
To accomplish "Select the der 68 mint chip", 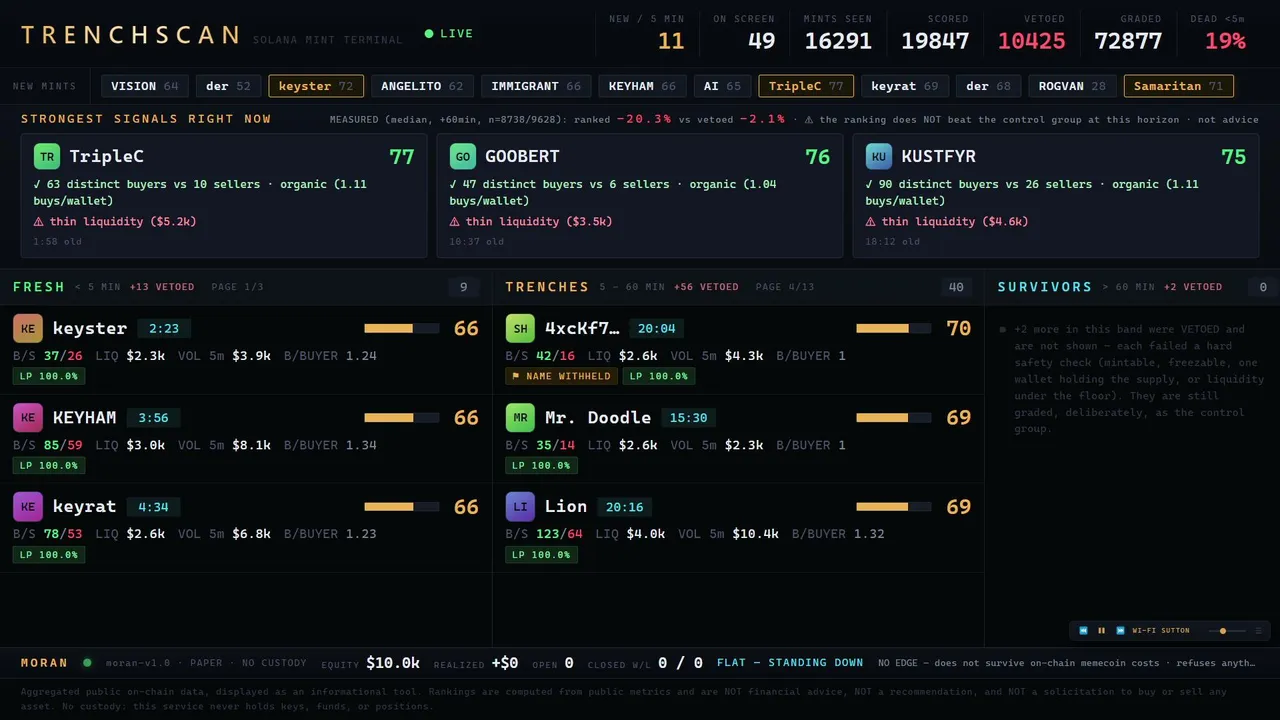I will tap(988, 86).
